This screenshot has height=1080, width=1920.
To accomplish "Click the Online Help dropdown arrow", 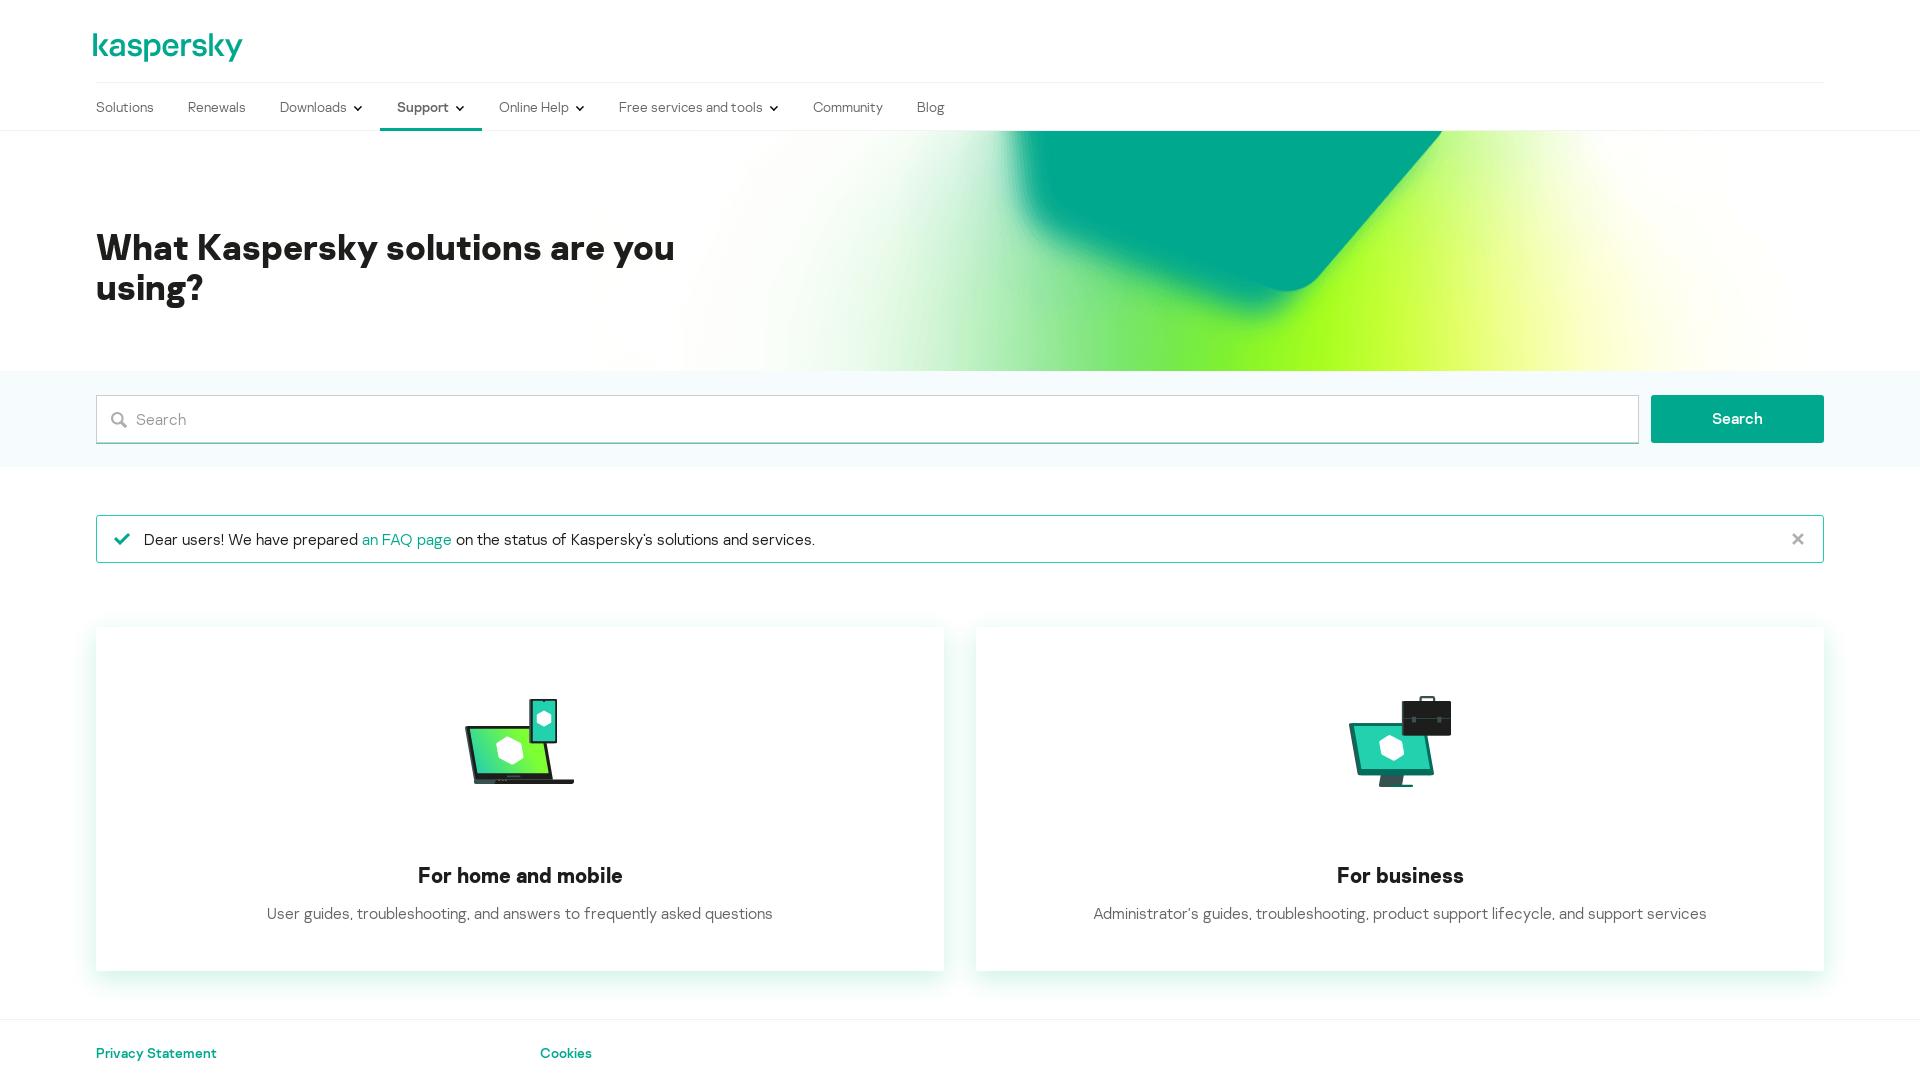I will pyautogui.click(x=580, y=108).
